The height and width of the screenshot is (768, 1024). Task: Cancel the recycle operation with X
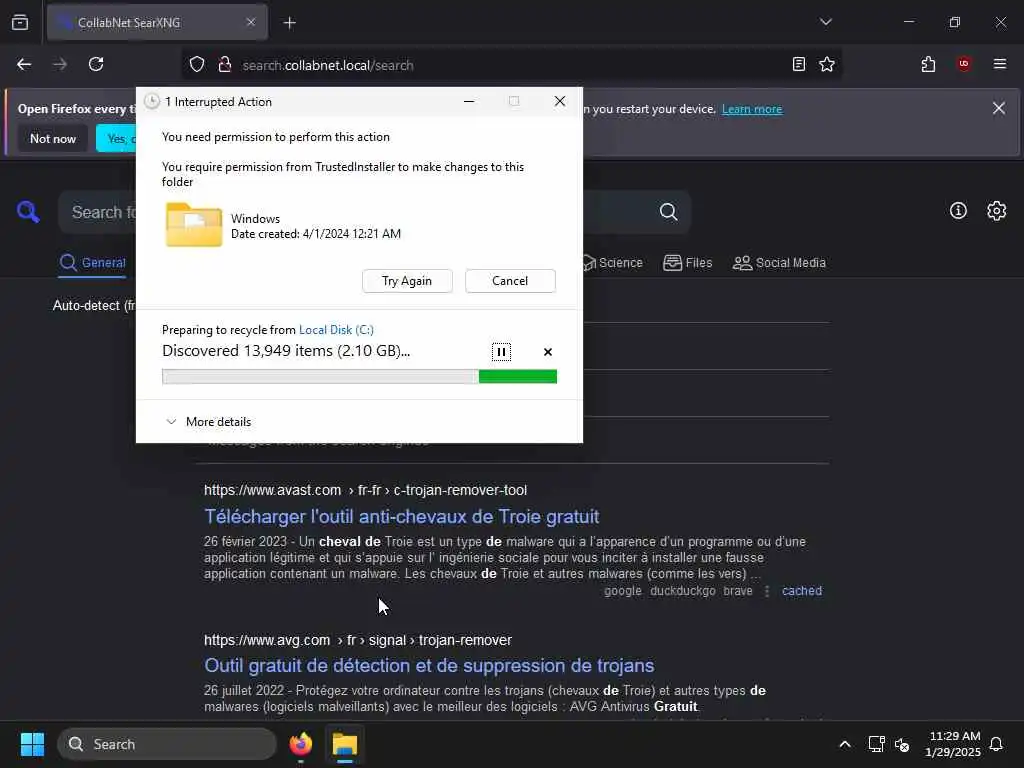click(548, 352)
